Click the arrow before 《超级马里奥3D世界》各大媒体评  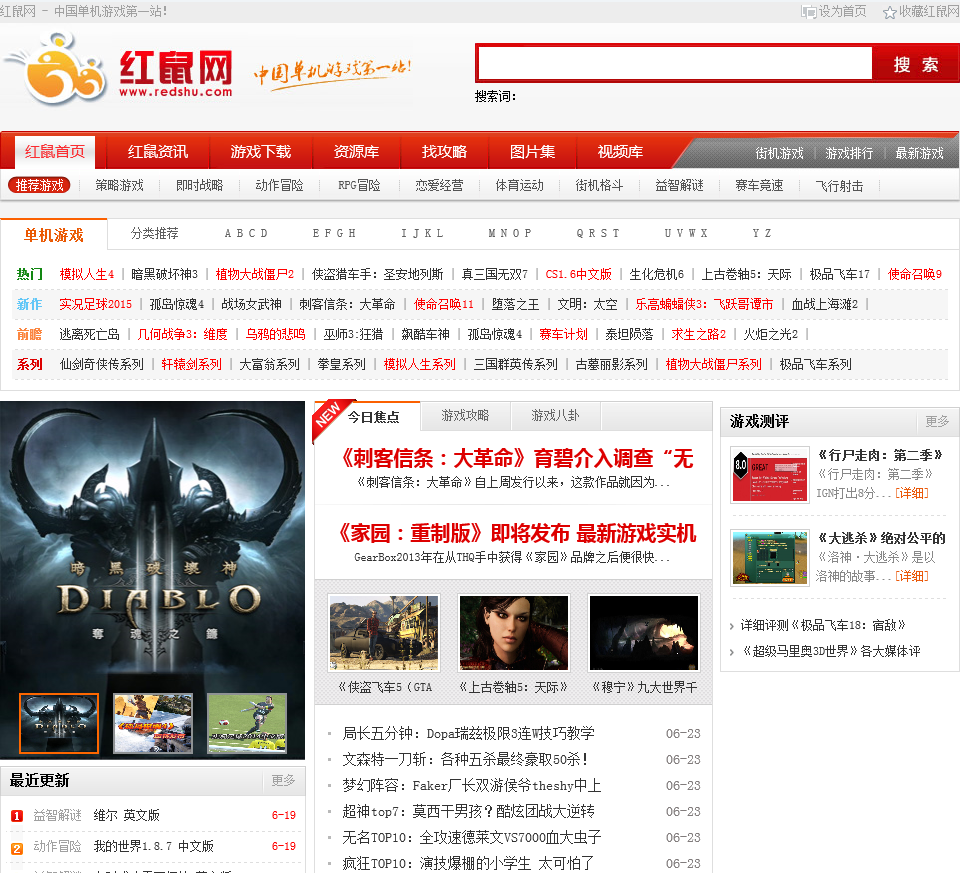(732, 652)
